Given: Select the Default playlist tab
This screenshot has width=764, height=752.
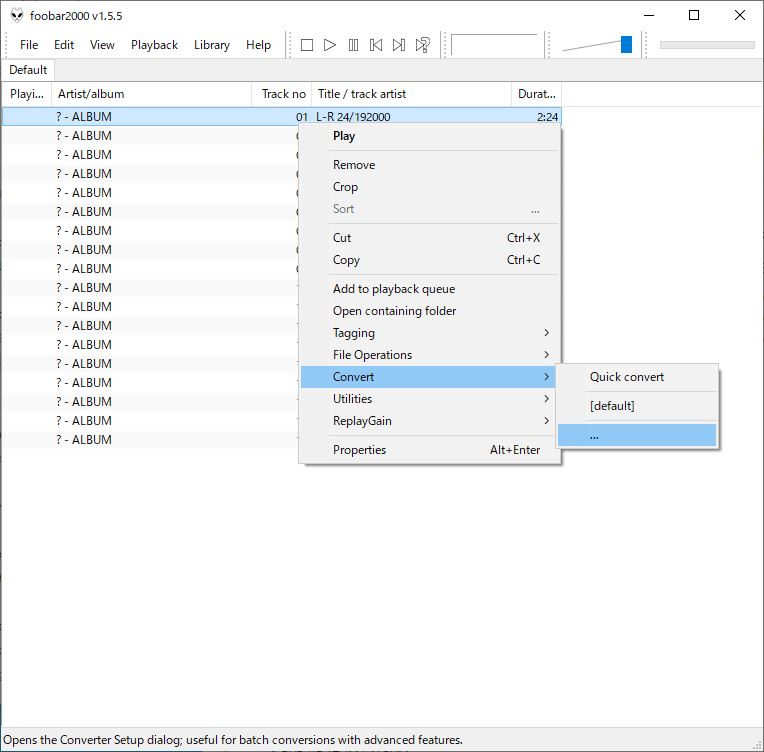Looking at the screenshot, I should coord(28,70).
